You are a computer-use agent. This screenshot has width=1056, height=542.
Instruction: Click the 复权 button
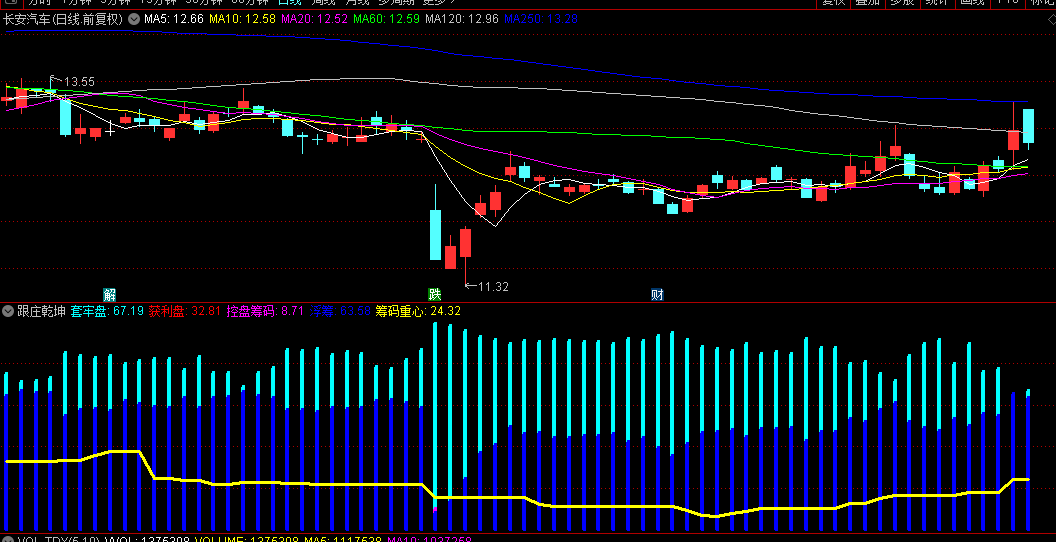pos(832,3)
